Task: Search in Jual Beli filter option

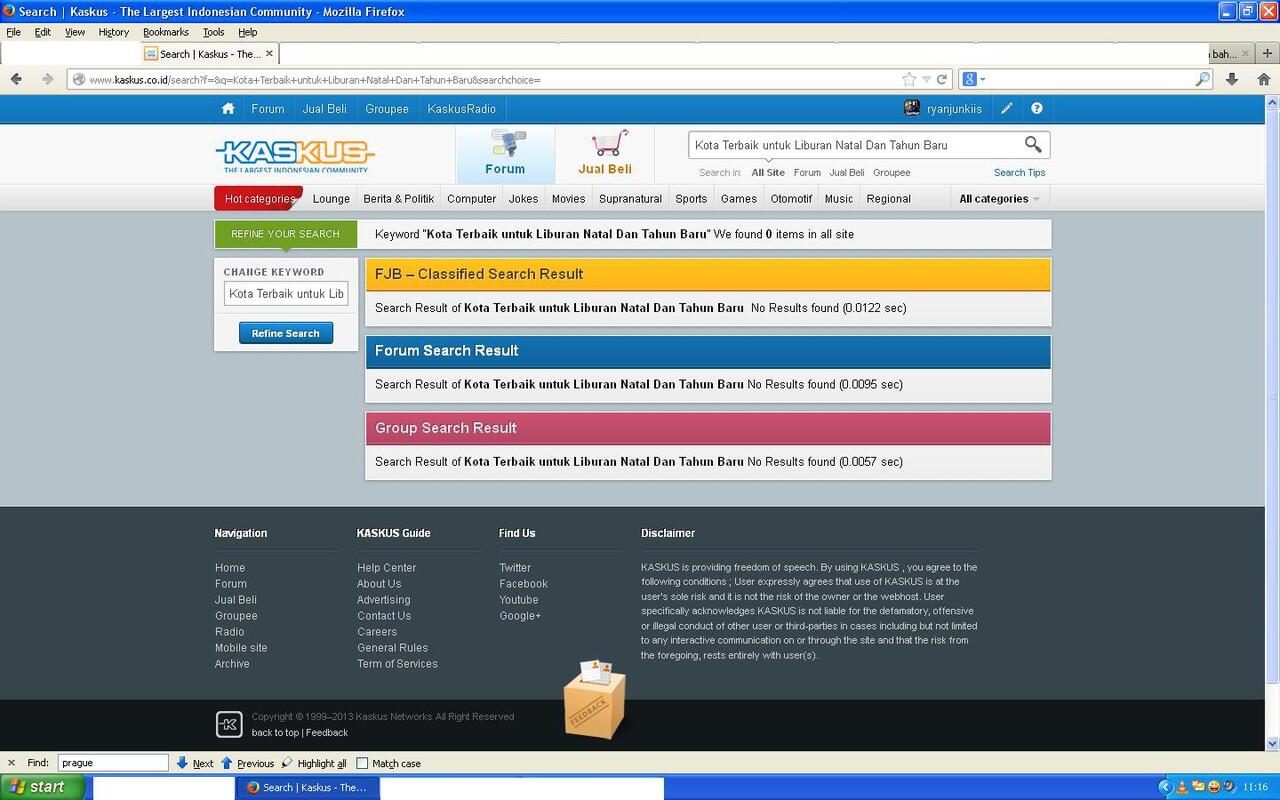Action: point(847,173)
